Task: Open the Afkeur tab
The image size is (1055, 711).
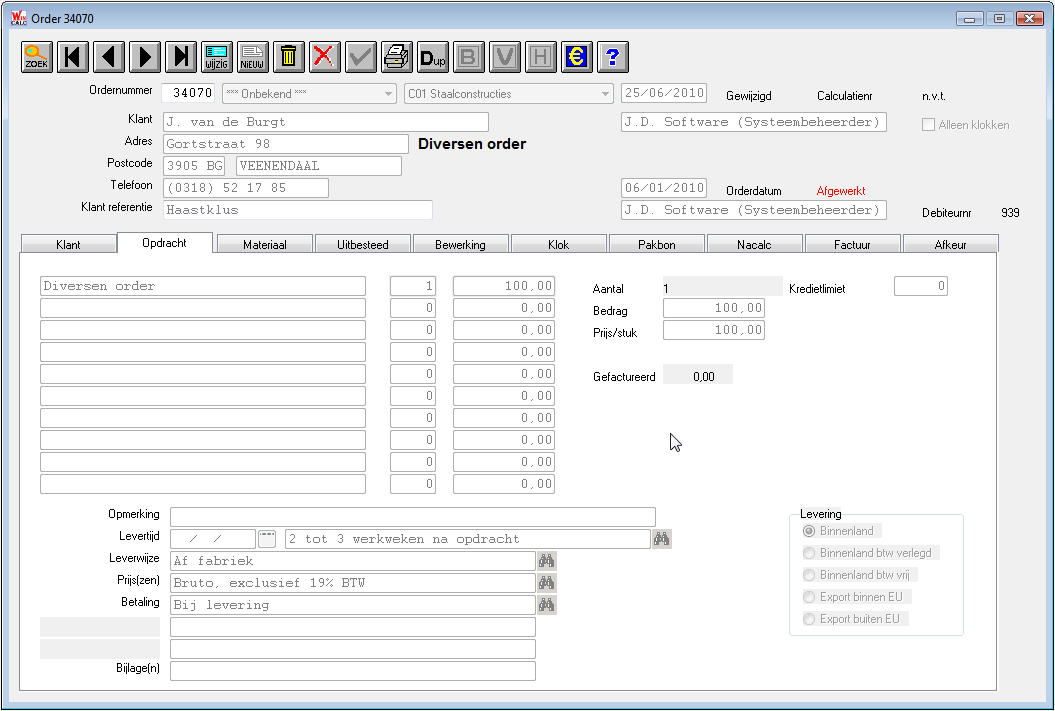Action: click(951, 244)
